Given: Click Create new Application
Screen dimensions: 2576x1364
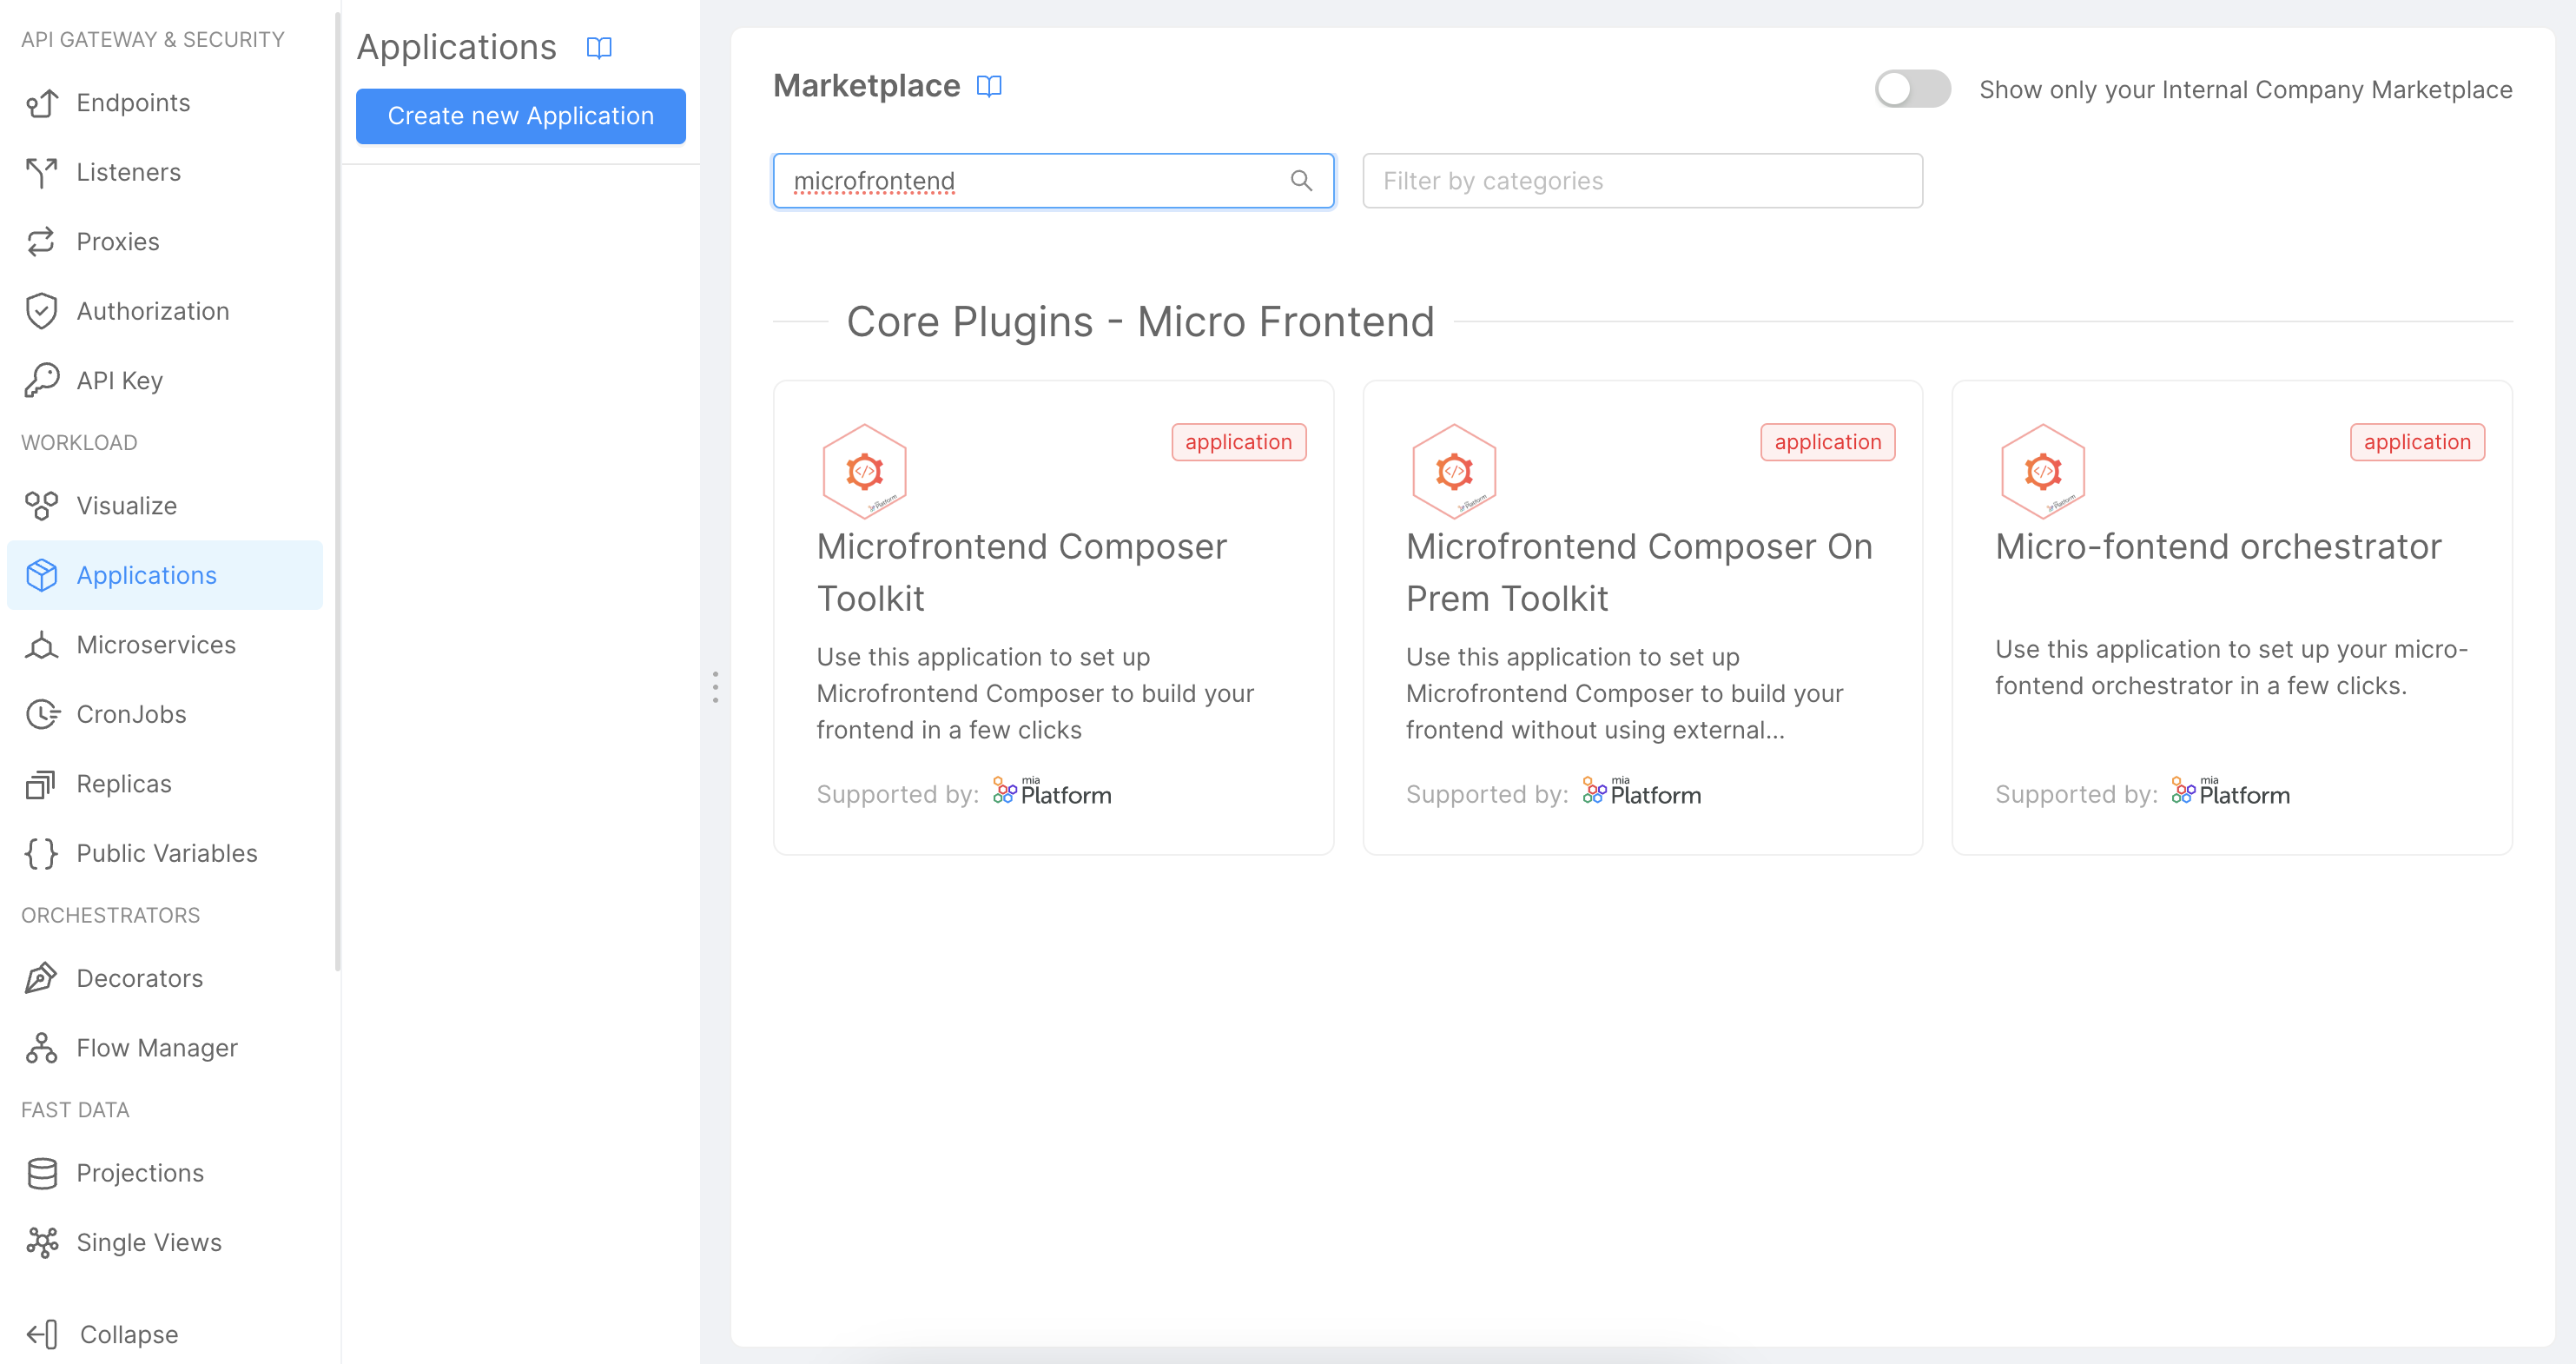Looking at the screenshot, I should pyautogui.click(x=520, y=116).
